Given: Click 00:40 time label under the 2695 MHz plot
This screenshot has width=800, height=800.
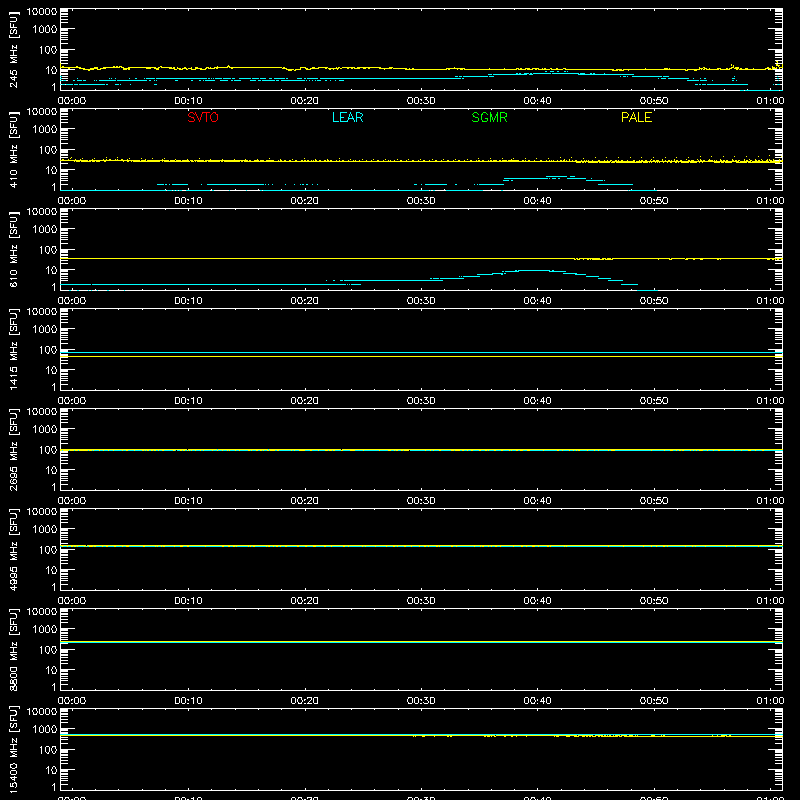Looking at the screenshot, I should point(537,501).
